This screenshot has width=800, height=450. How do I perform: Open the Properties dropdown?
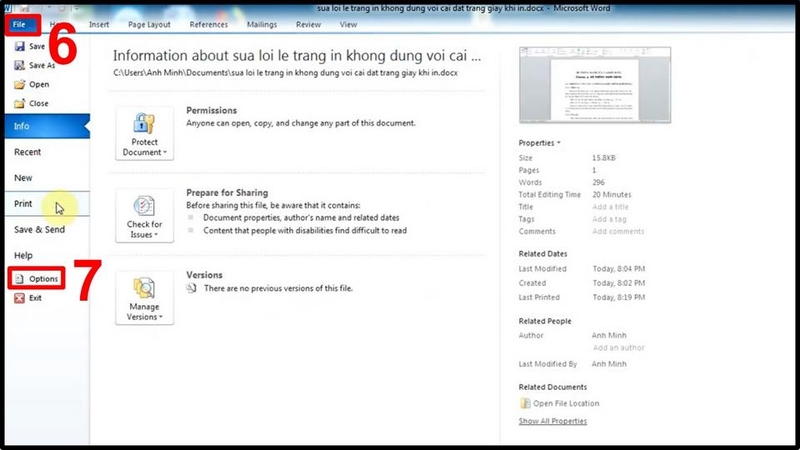[539, 143]
